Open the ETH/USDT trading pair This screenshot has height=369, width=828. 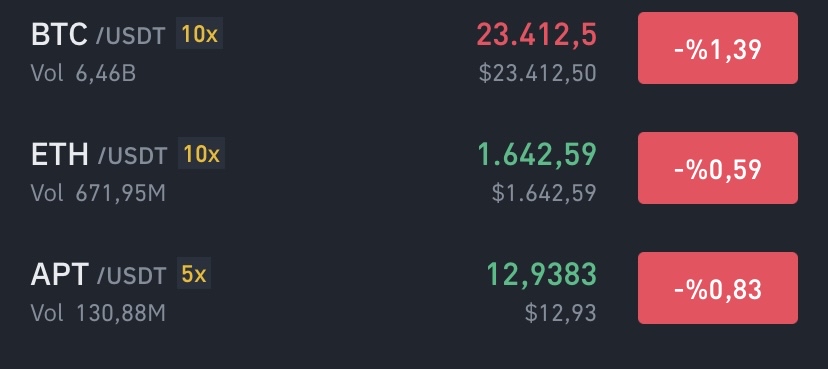[x=414, y=168]
